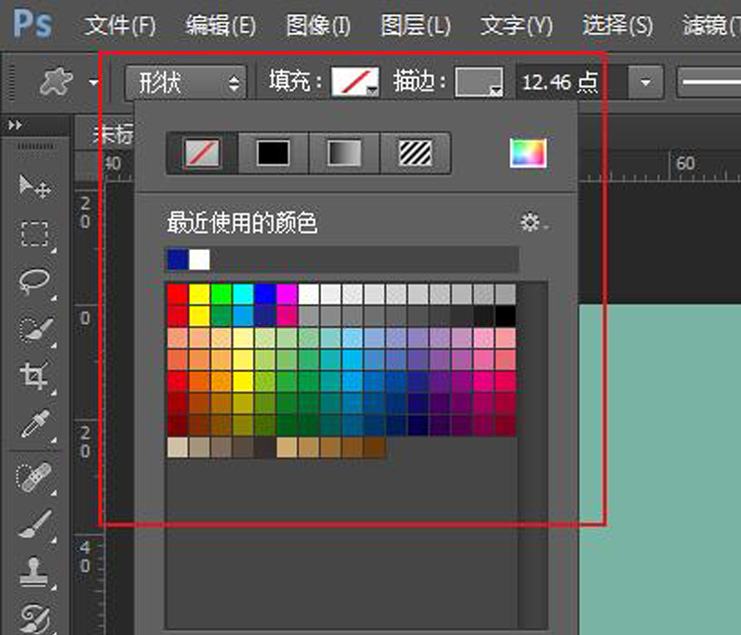Select the Clone Stamp tool
The width and height of the screenshot is (741, 635).
pyautogui.click(x=34, y=572)
